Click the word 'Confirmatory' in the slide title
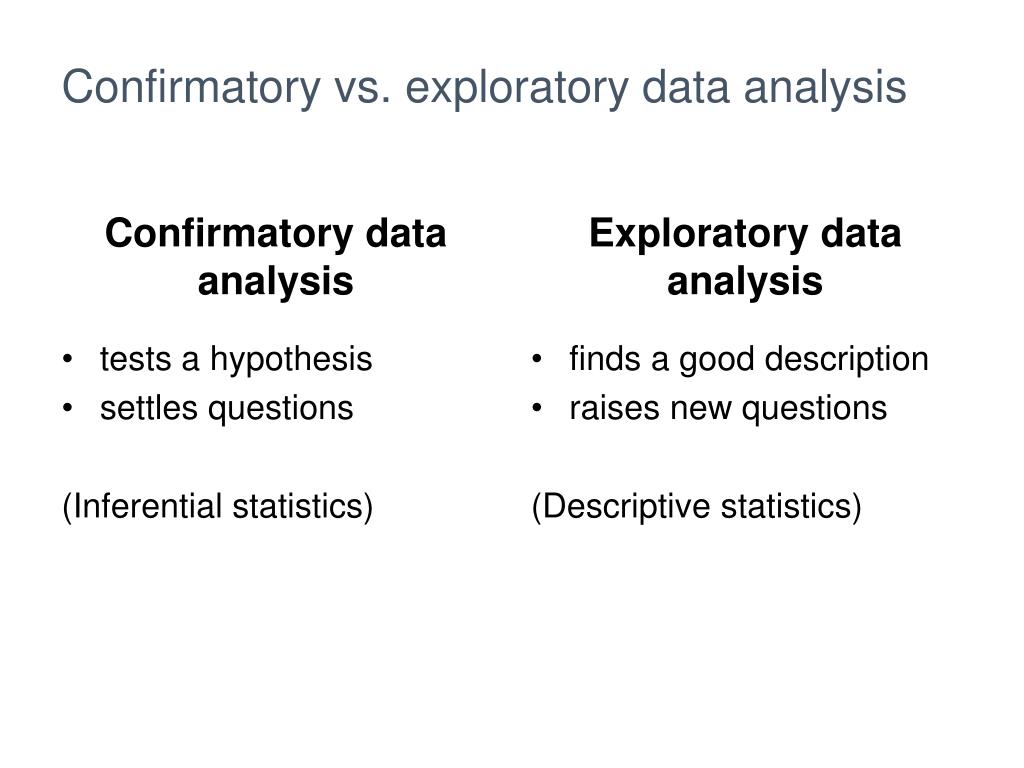Viewport: 1024px width, 768px height. (191, 88)
